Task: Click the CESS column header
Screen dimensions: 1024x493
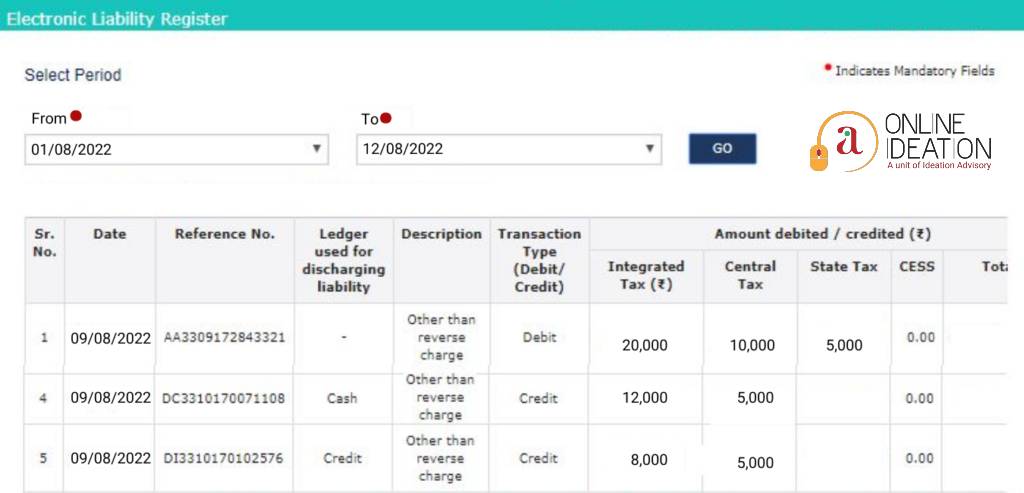Action: (920, 267)
